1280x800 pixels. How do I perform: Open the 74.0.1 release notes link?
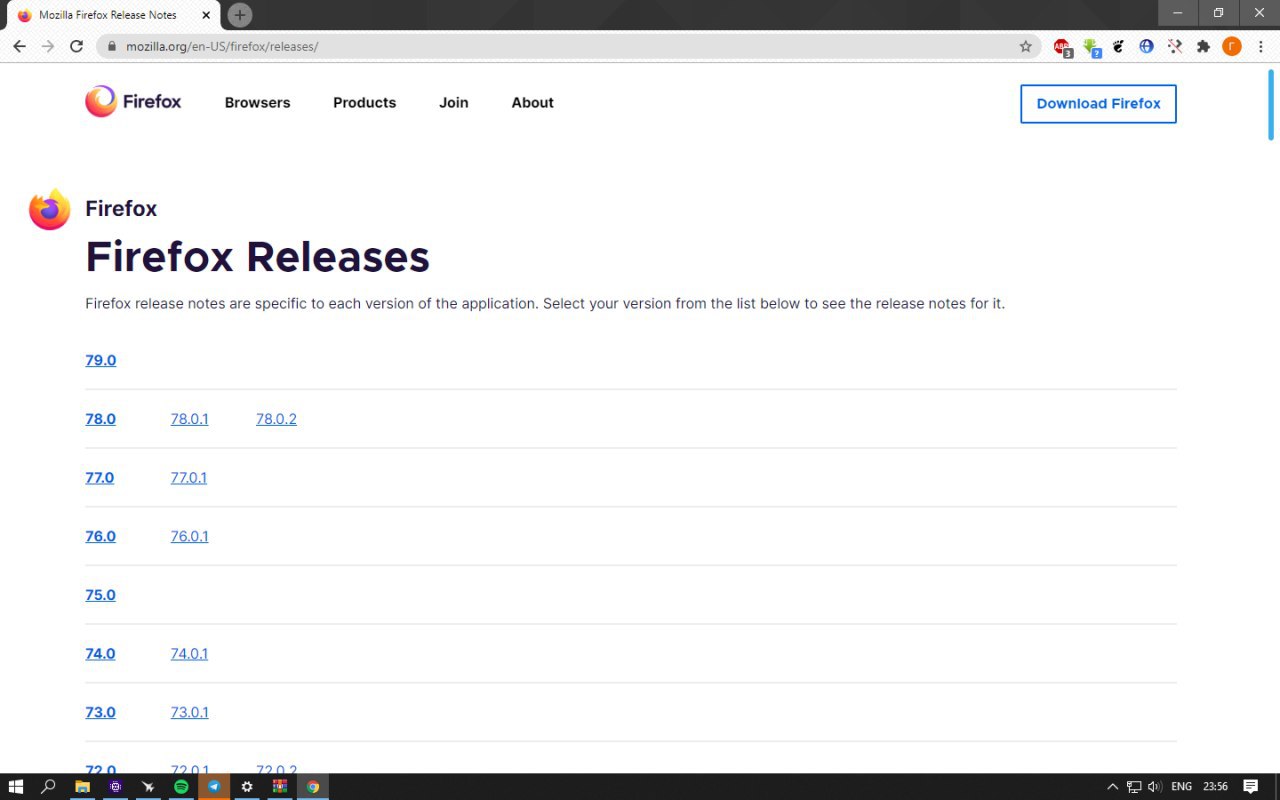189,653
